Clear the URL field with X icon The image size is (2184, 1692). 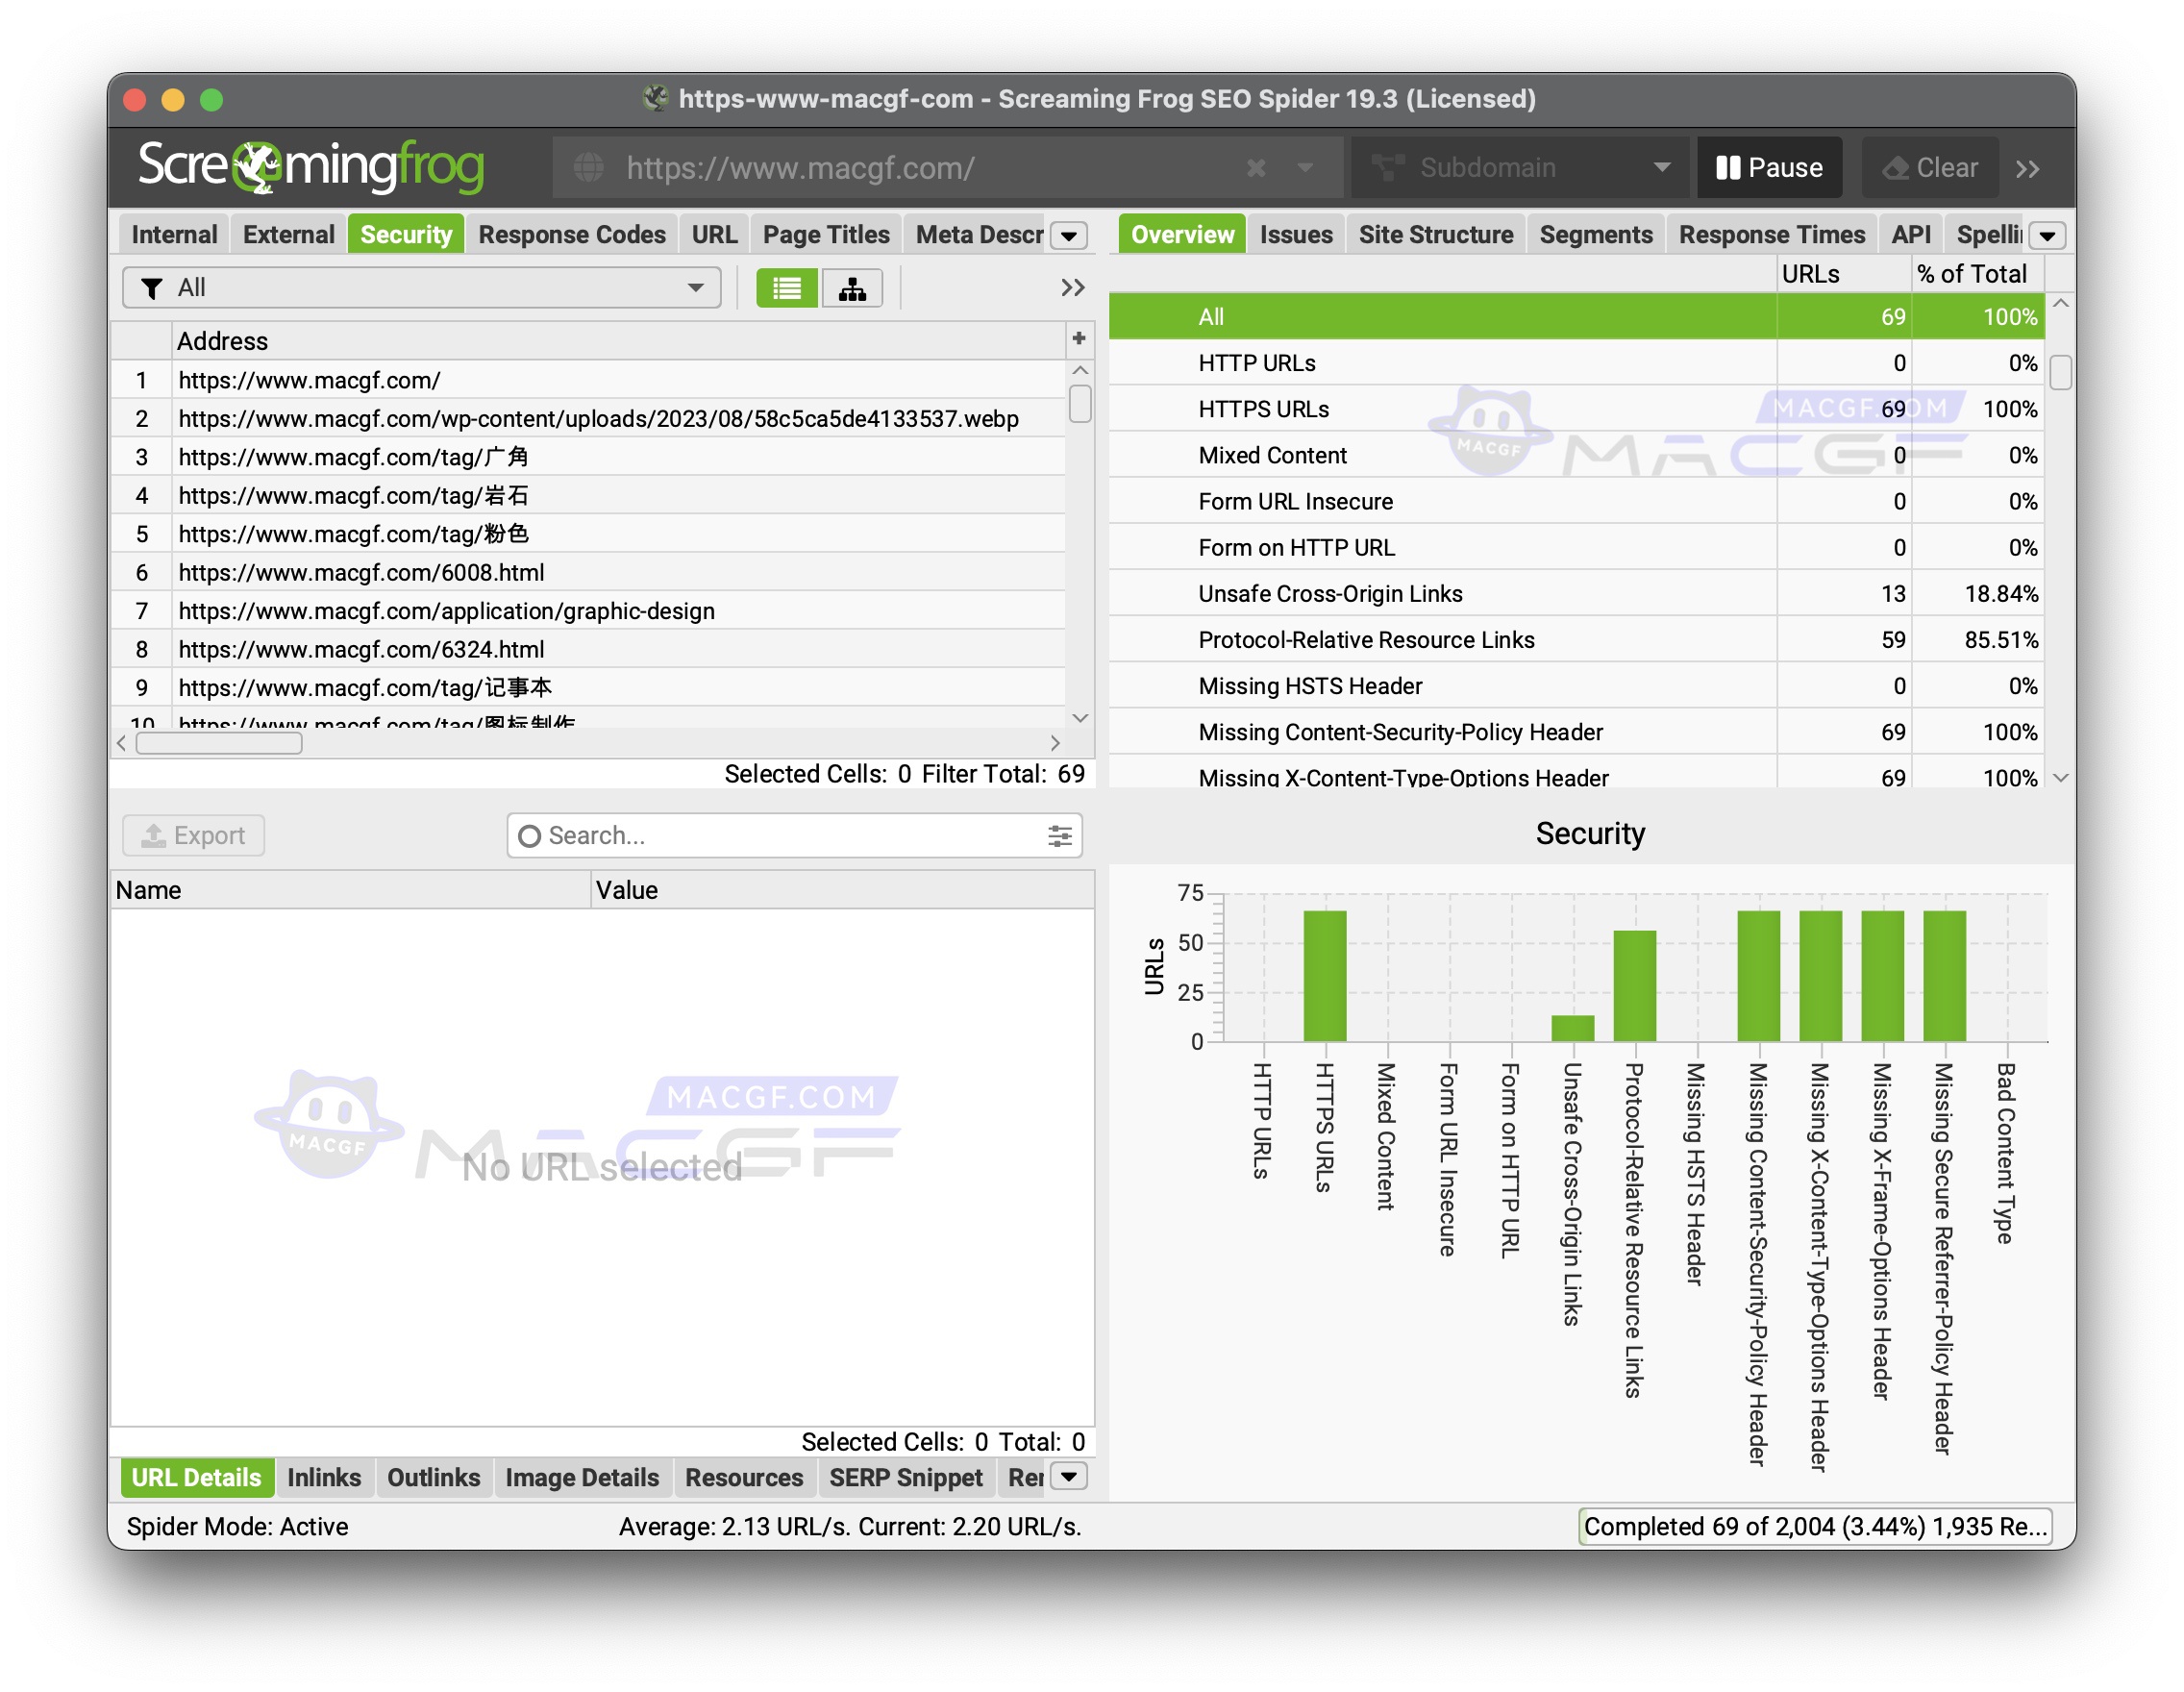1256,167
